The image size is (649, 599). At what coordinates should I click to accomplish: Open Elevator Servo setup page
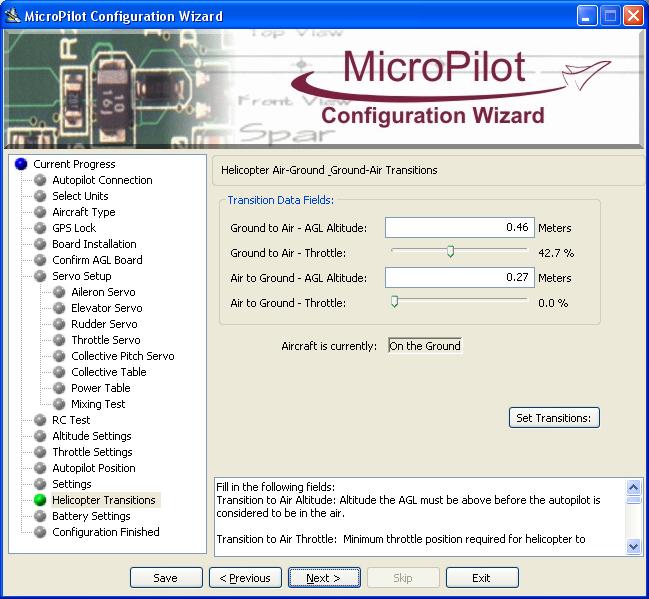(107, 308)
